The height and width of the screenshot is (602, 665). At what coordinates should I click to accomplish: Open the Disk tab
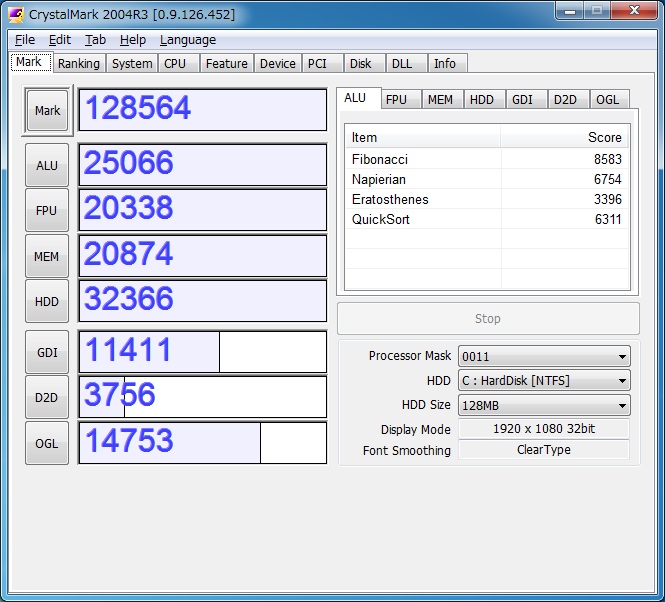click(x=361, y=63)
